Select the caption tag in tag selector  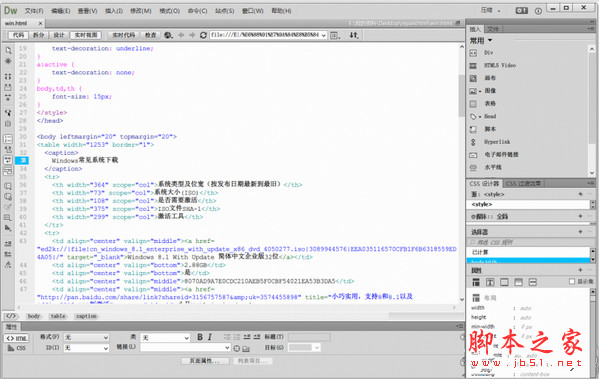[86, 316]
